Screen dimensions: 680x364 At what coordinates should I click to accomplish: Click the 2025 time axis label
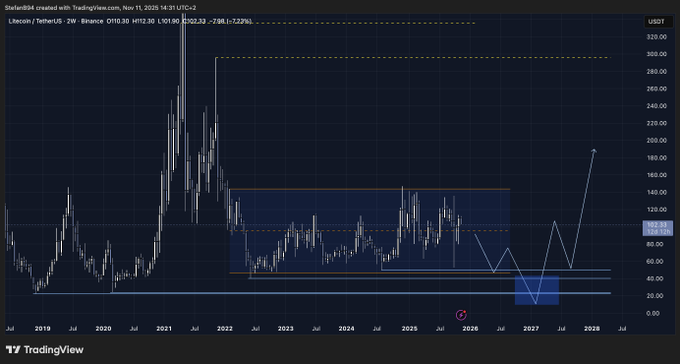pos(409,329)
